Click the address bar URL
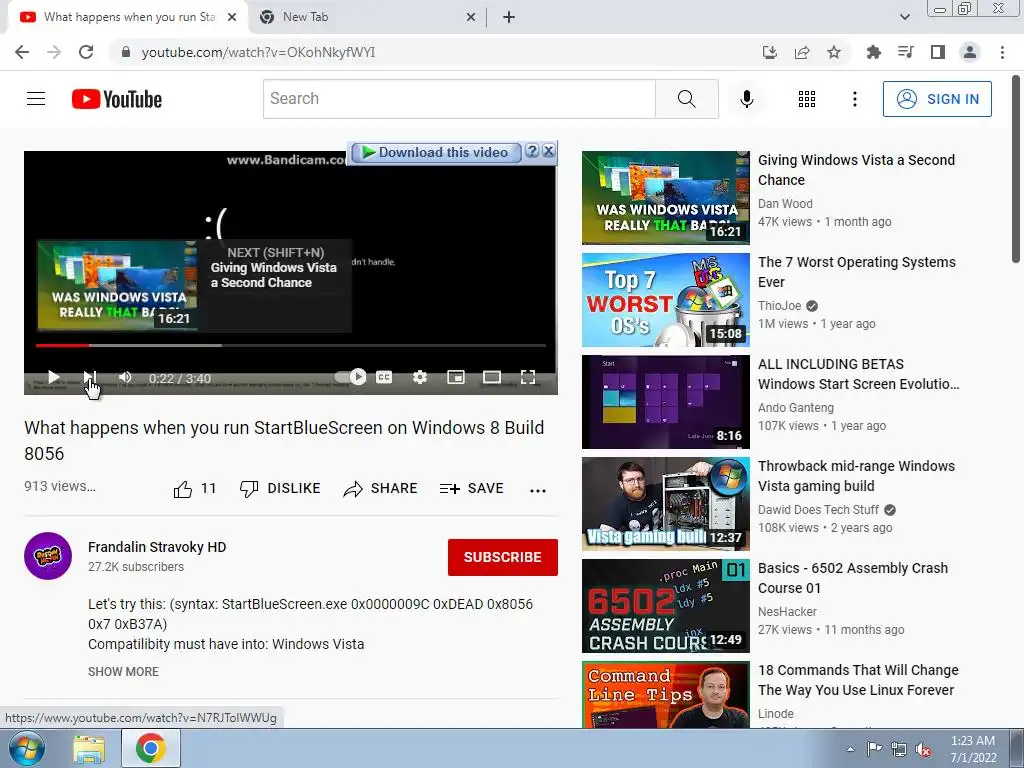This screenshot has height=768, width=1024. (258, 52)
